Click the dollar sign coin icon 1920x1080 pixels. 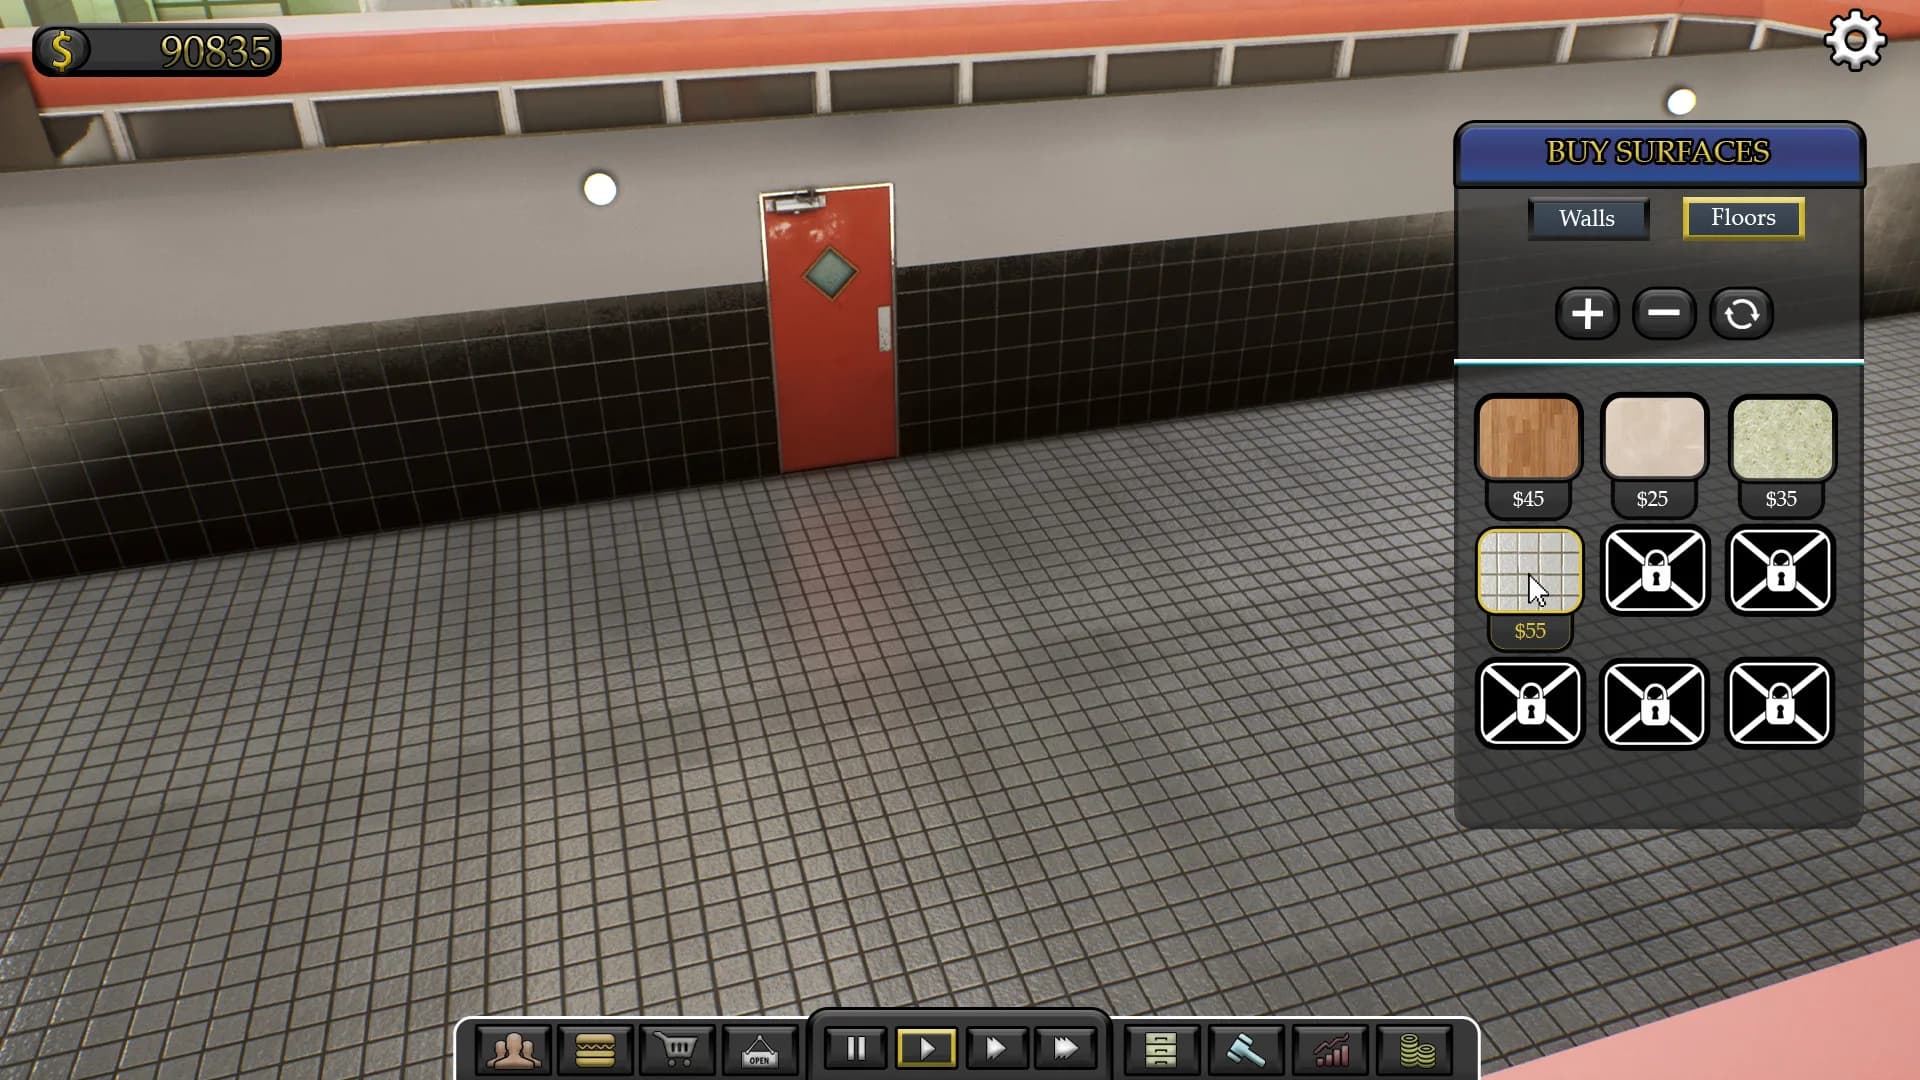tap(62, 51)
